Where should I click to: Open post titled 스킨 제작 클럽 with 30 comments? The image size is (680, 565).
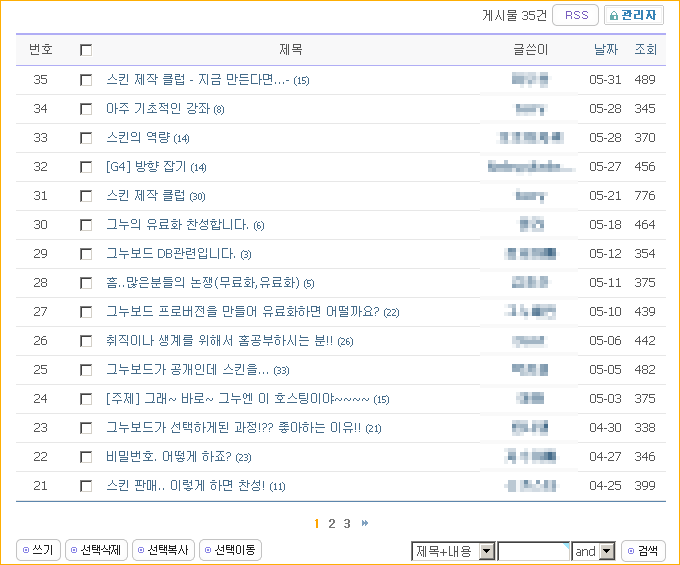[145, 196]
